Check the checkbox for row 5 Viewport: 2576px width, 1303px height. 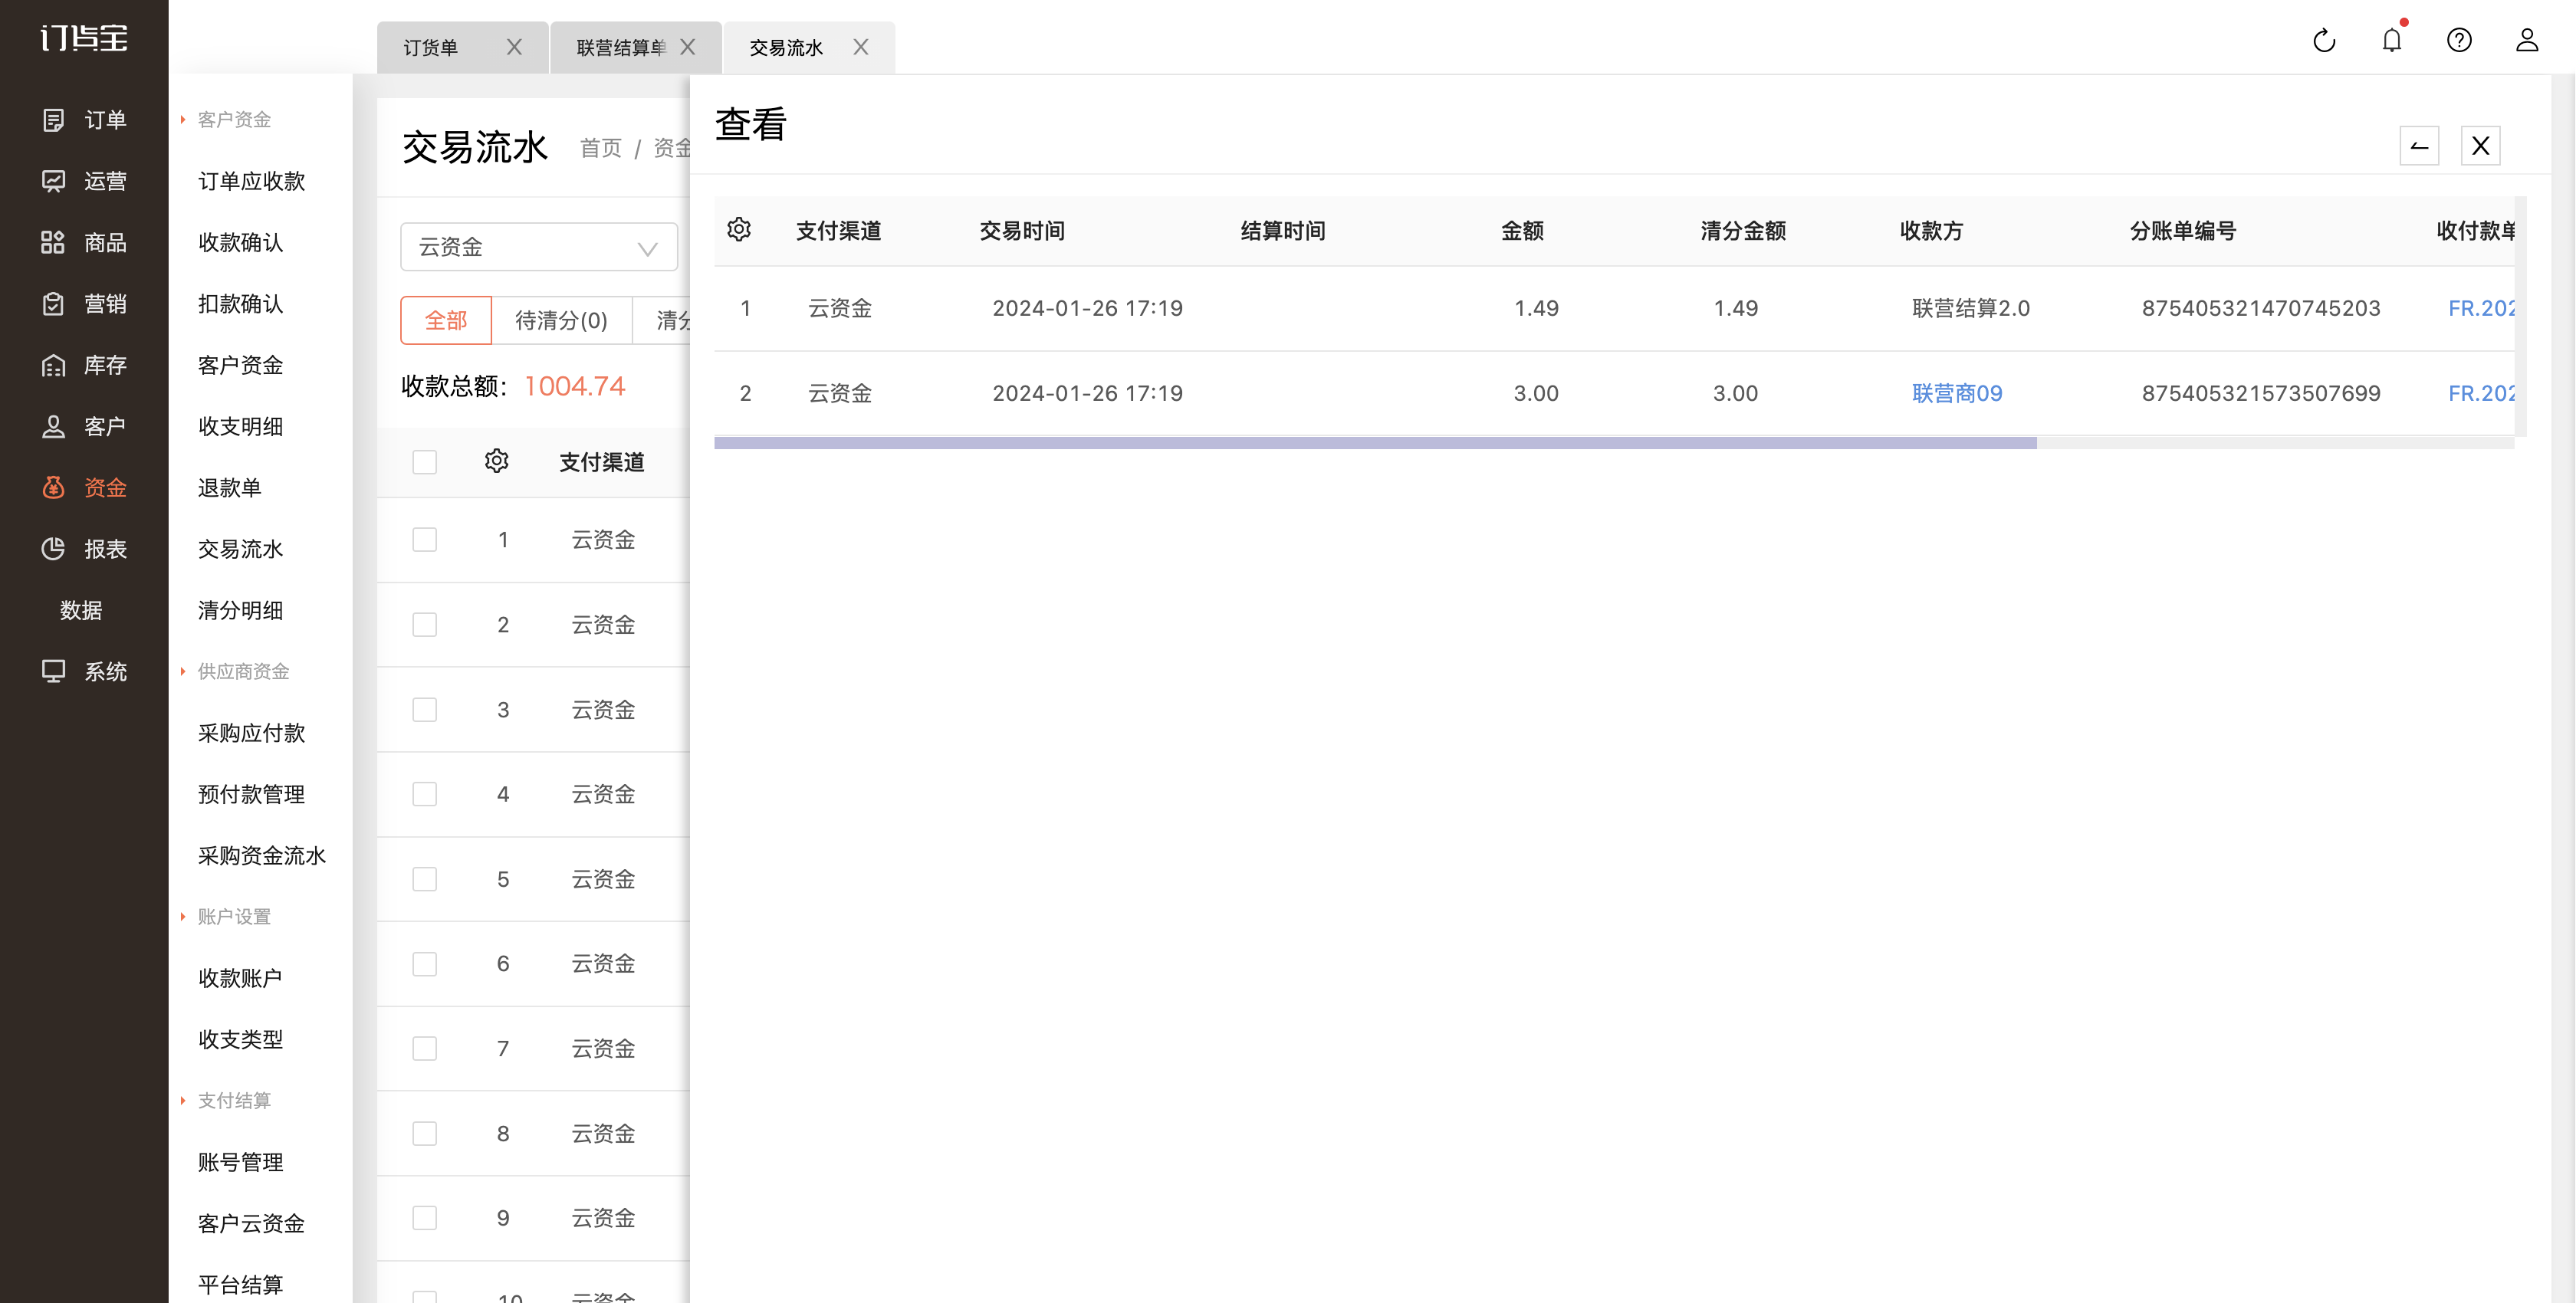pyautogui.click(x=425, y=879)
